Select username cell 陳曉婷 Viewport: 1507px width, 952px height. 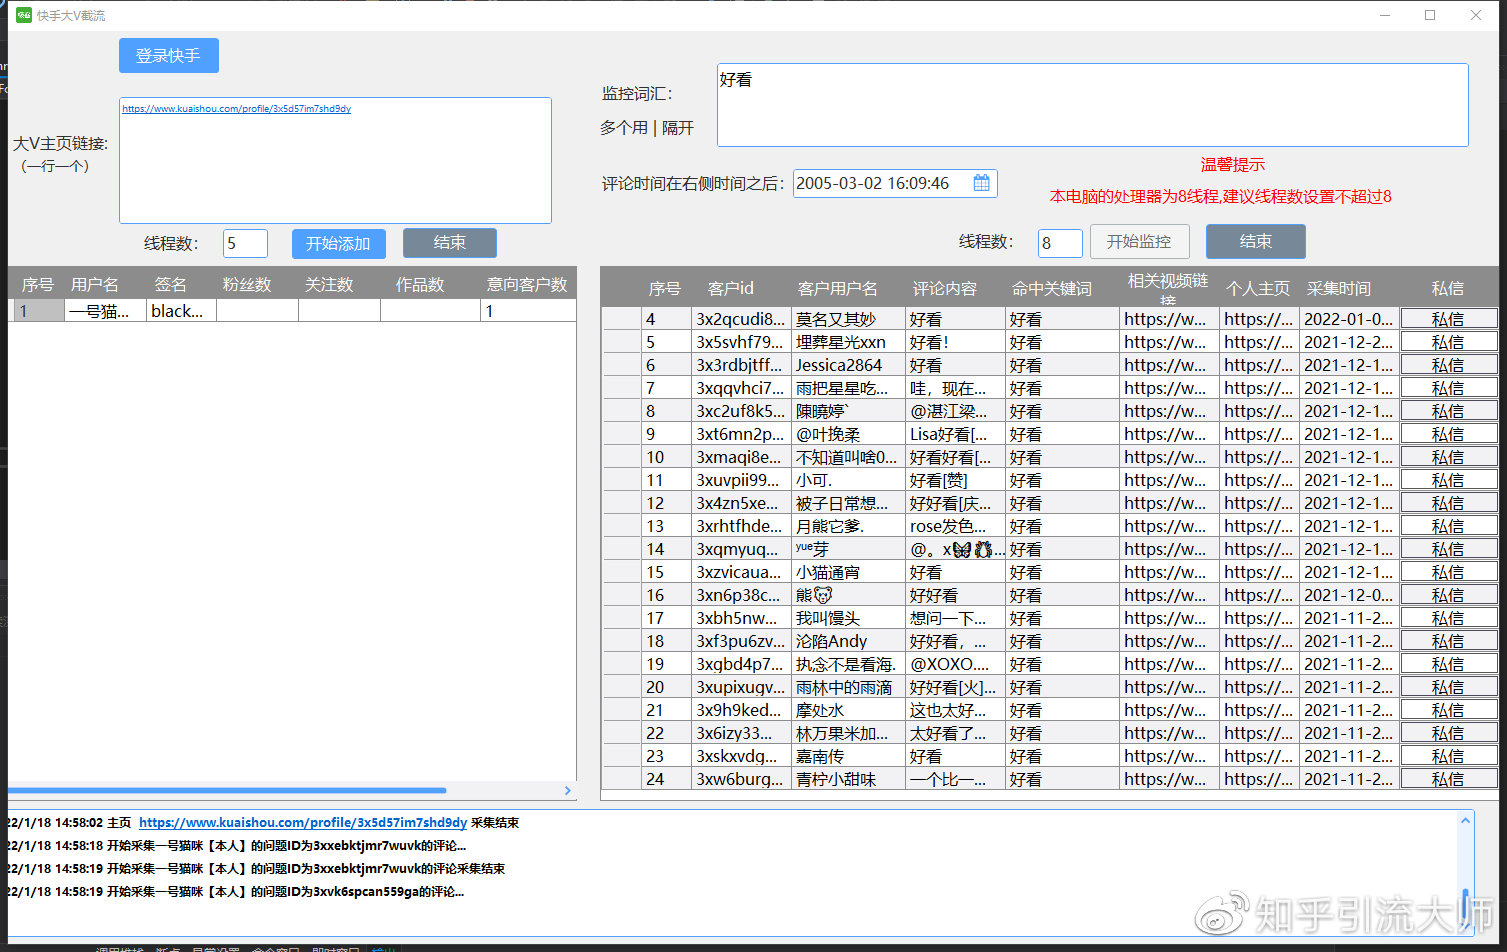(x=848, y=411)
